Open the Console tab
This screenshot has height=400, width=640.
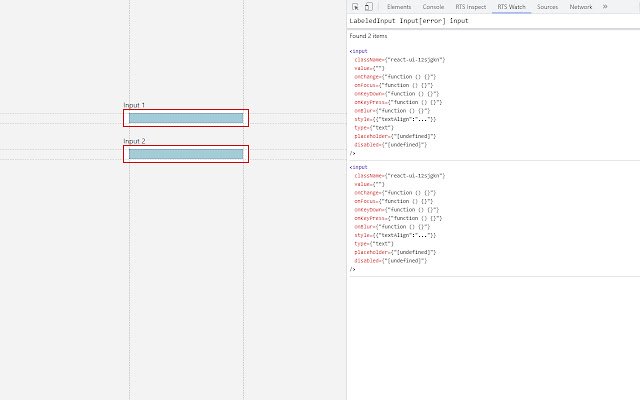coord(433,7)
